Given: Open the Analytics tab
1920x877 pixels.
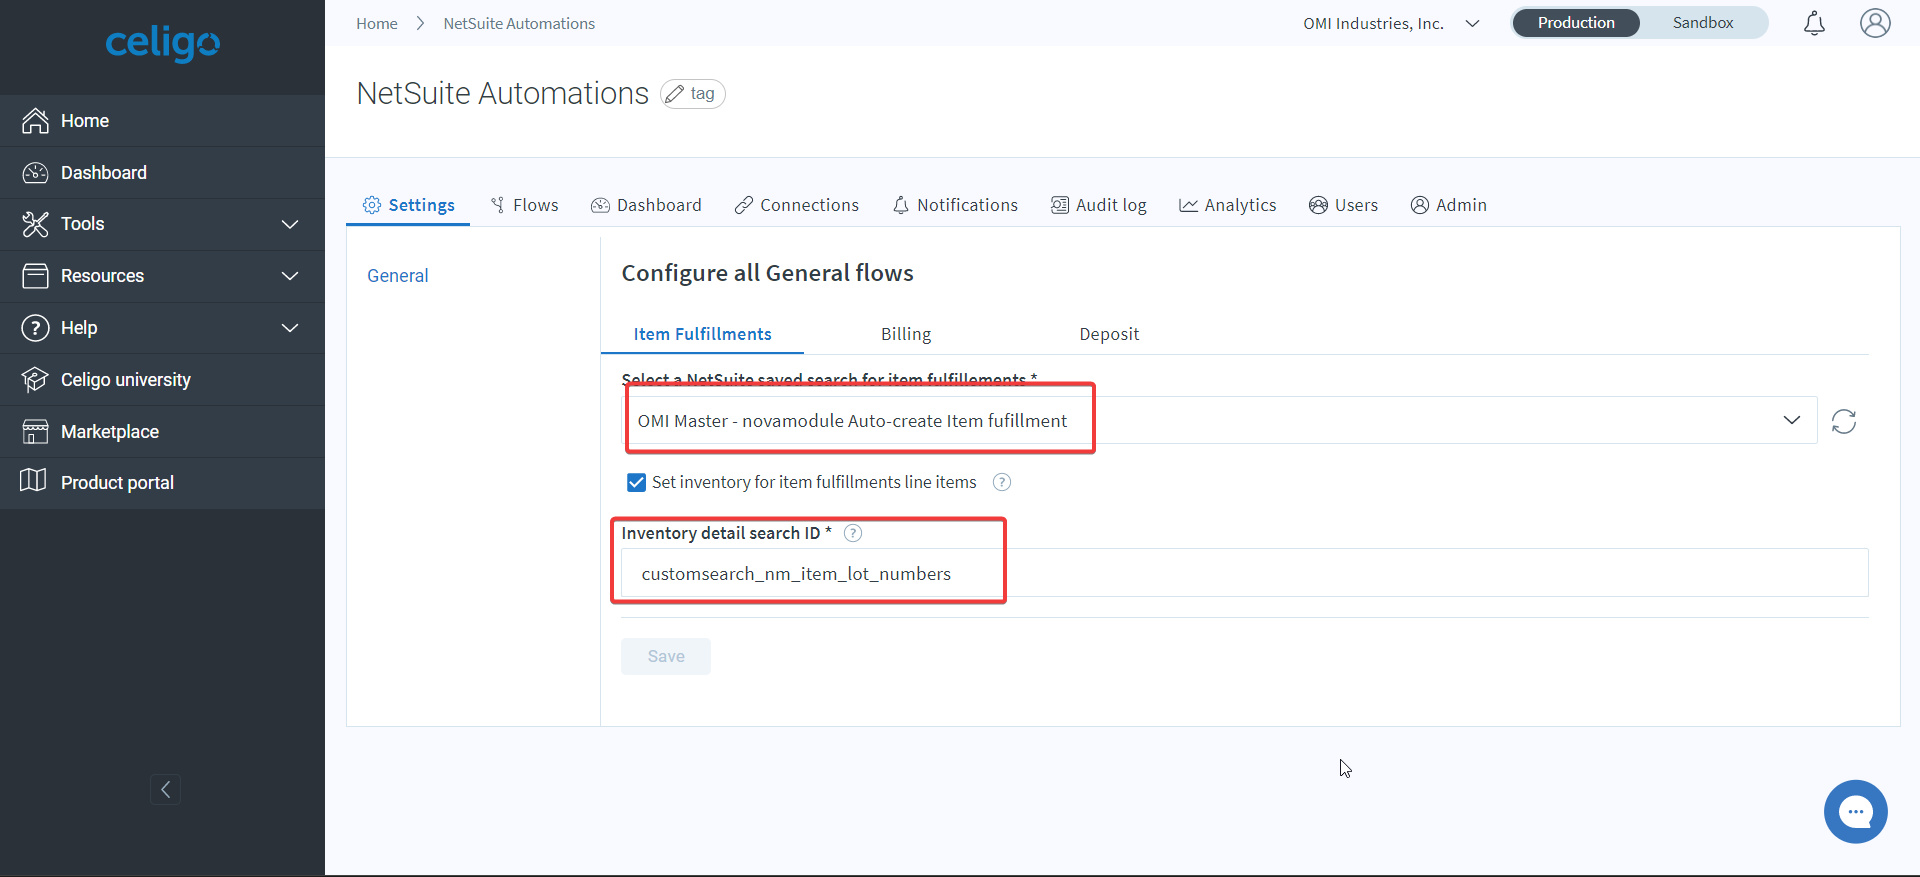Looking at the screenshot, I should click(x=1228, y=205).
